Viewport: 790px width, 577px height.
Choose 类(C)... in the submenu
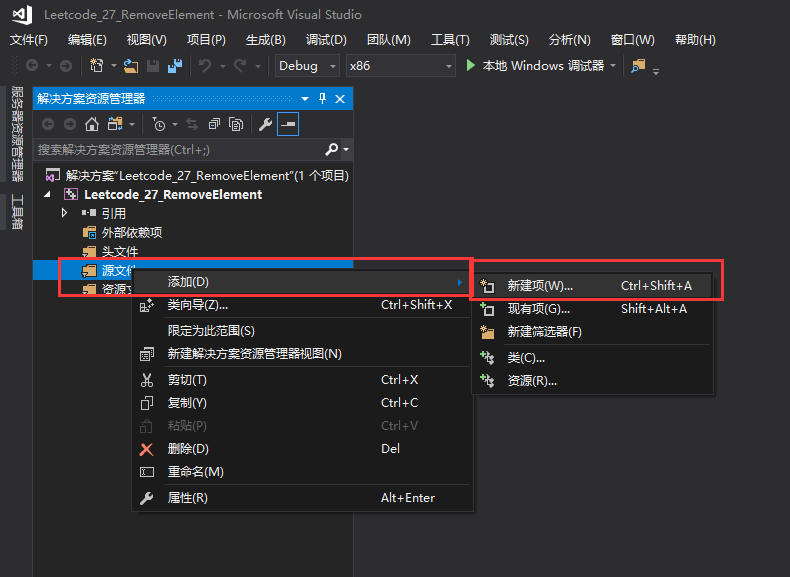(x=592, y=358)
